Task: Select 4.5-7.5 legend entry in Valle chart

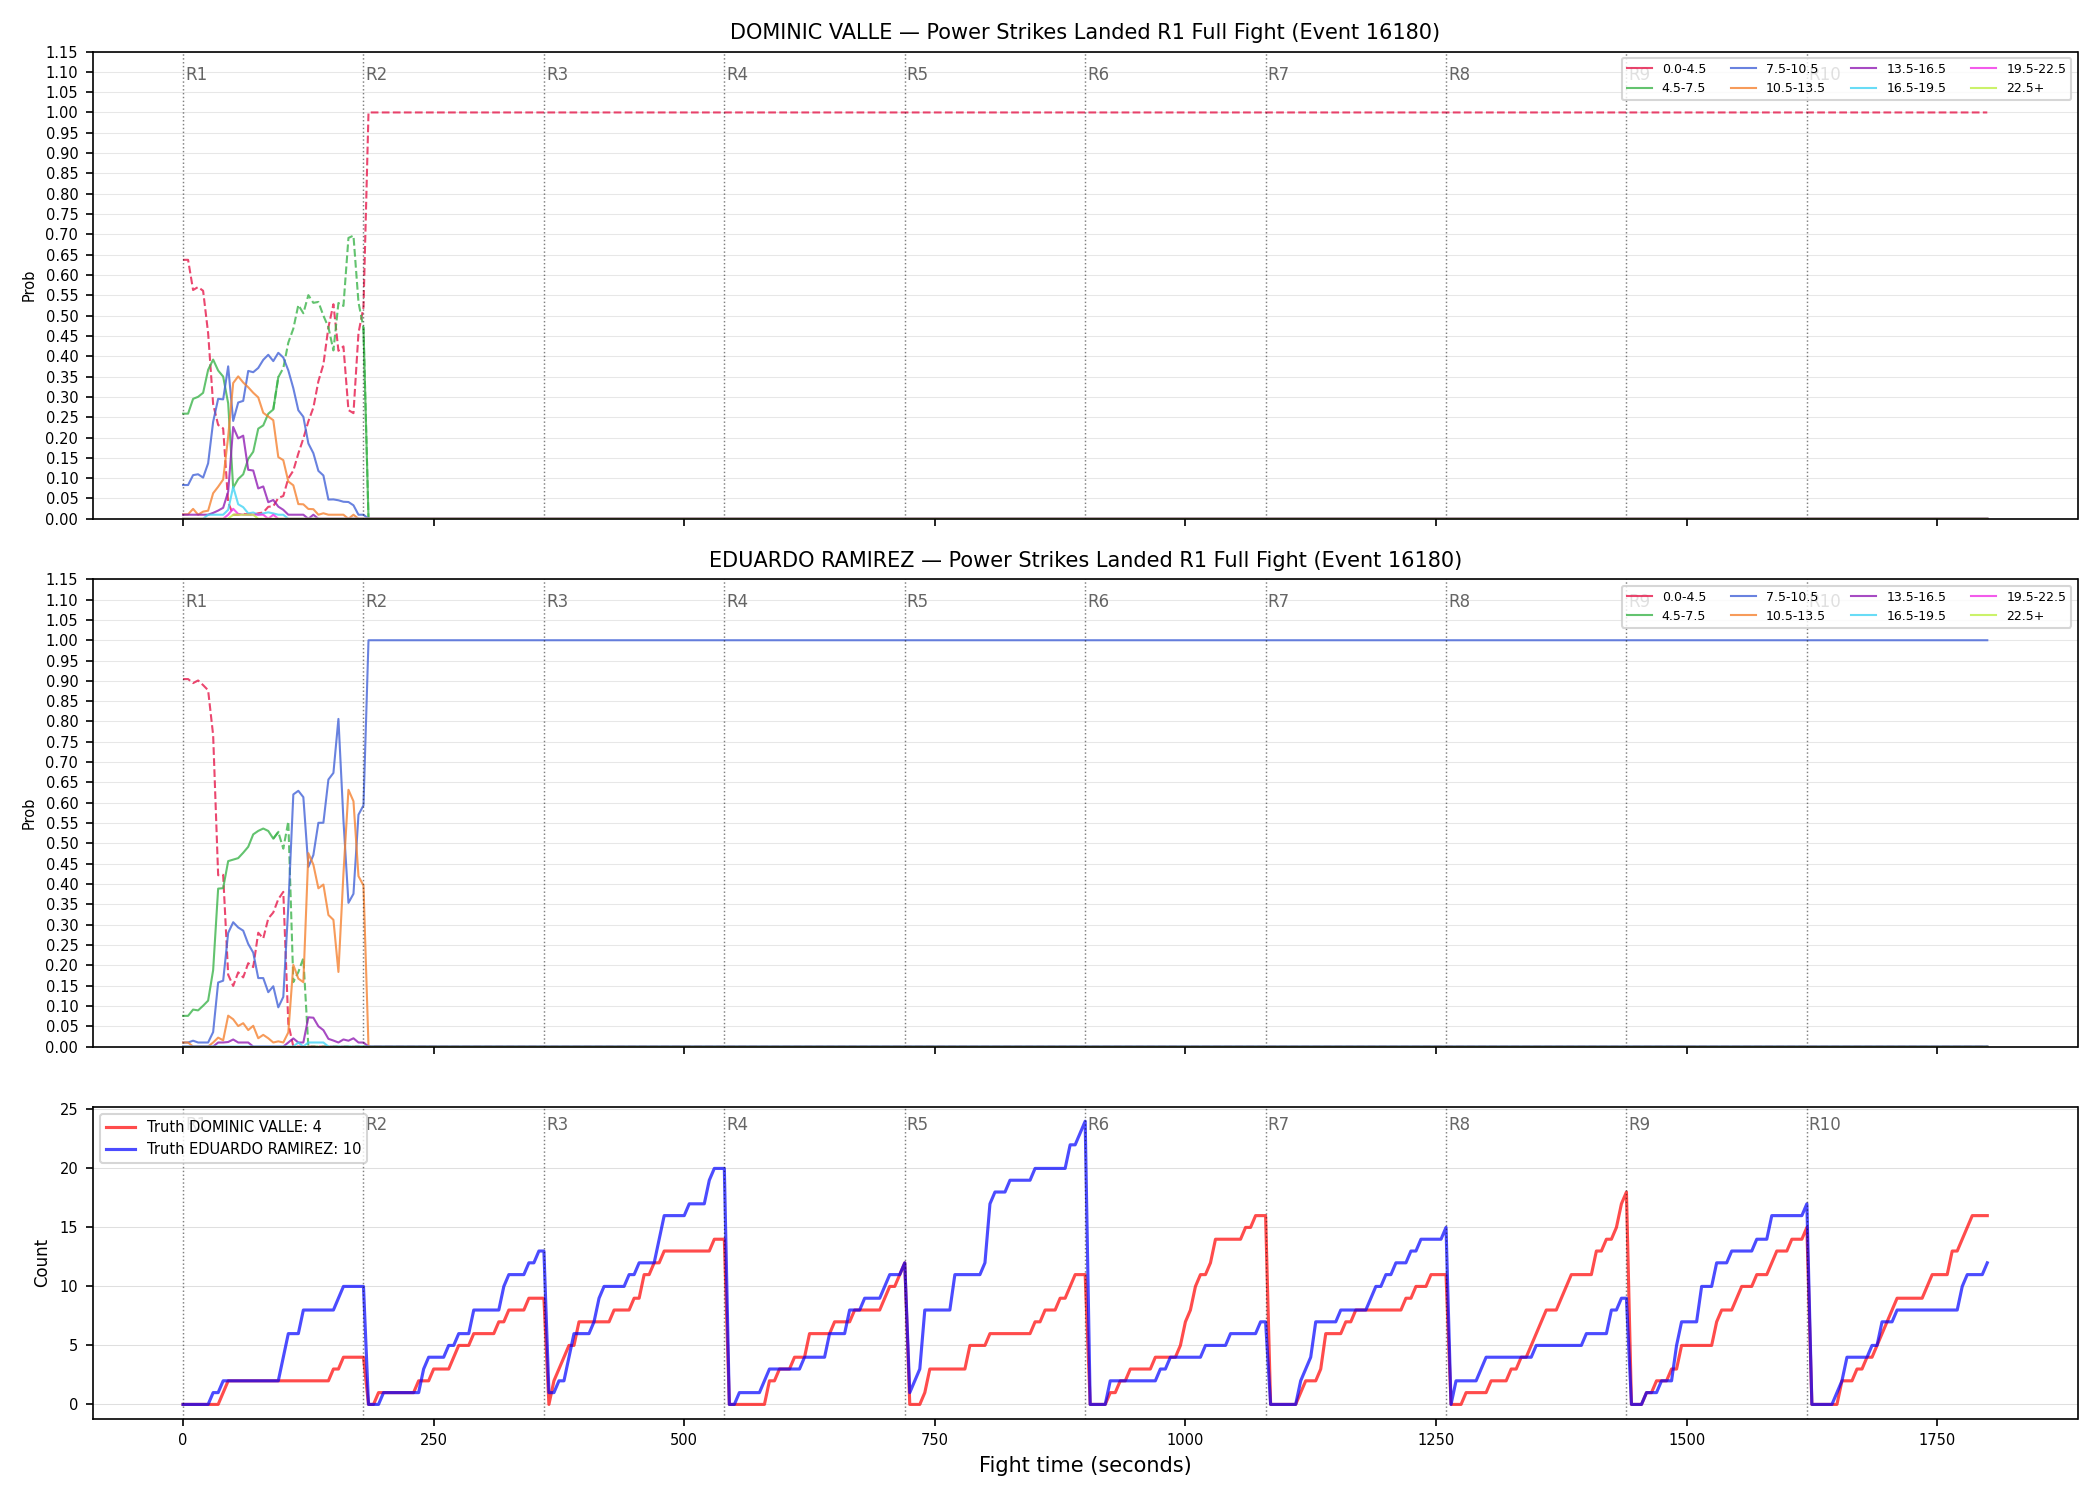Action: [1666, 88]
